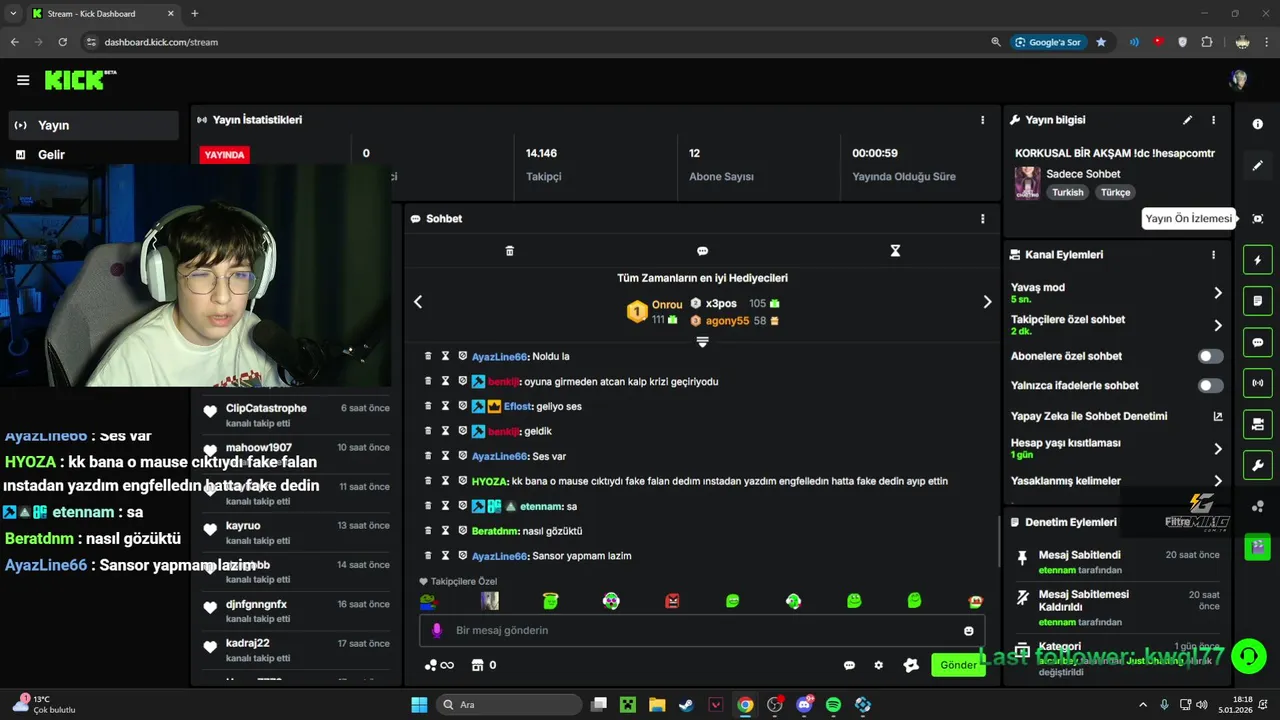Show previous top gifters with left arrow
The height and width of the screenshot is (720, 1280).
[x=418, y=301]
